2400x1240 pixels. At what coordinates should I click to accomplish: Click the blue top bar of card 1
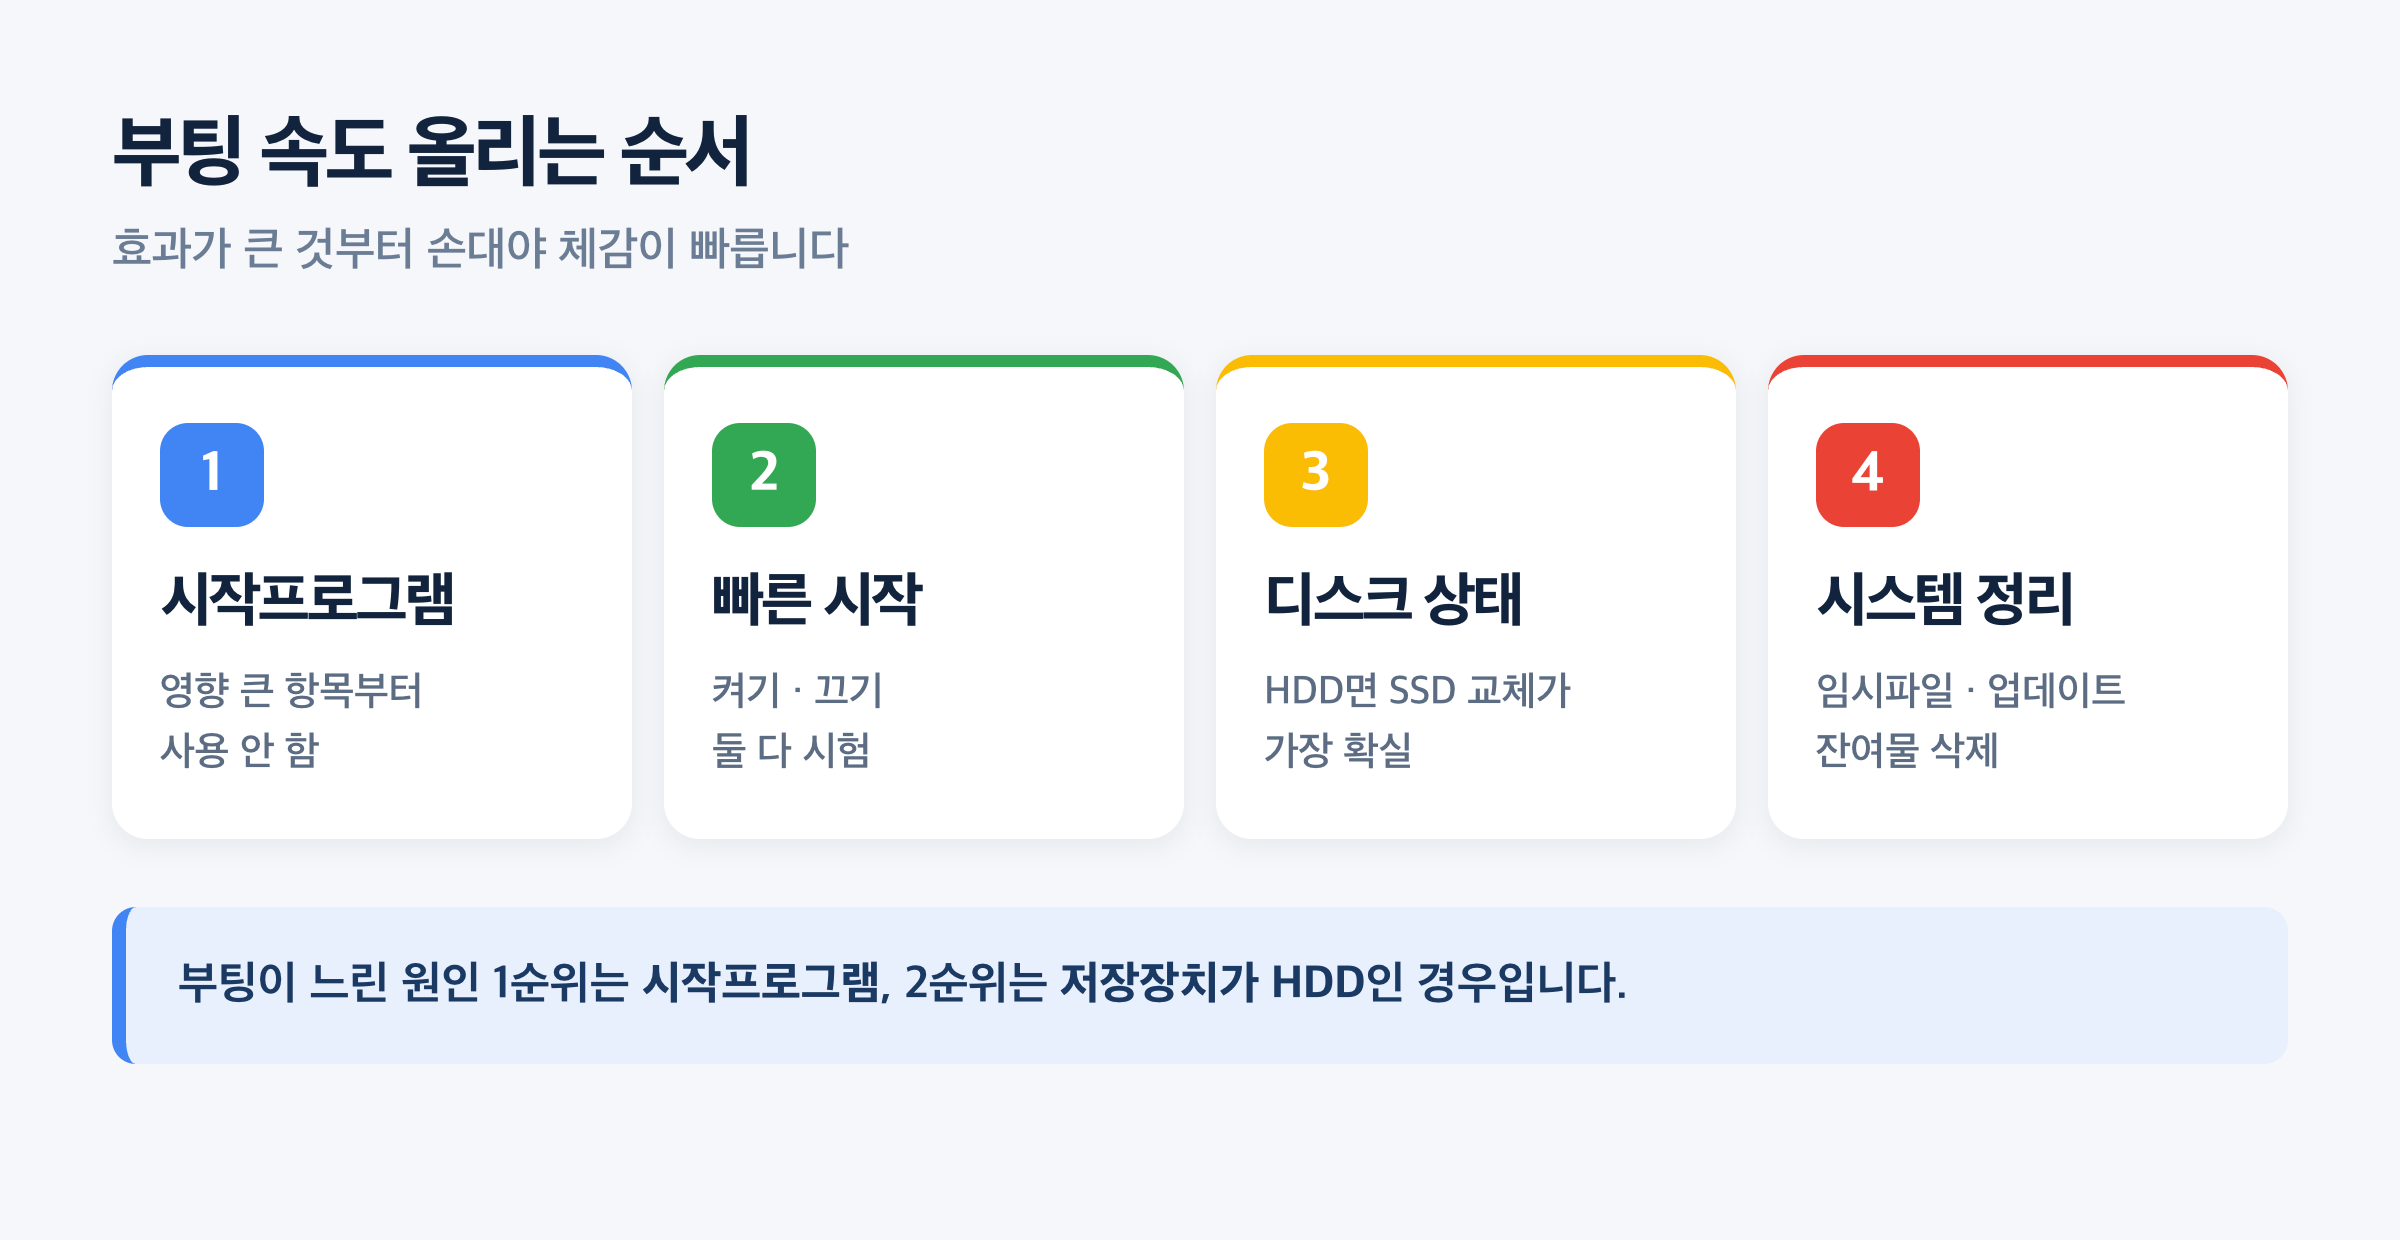372,361
